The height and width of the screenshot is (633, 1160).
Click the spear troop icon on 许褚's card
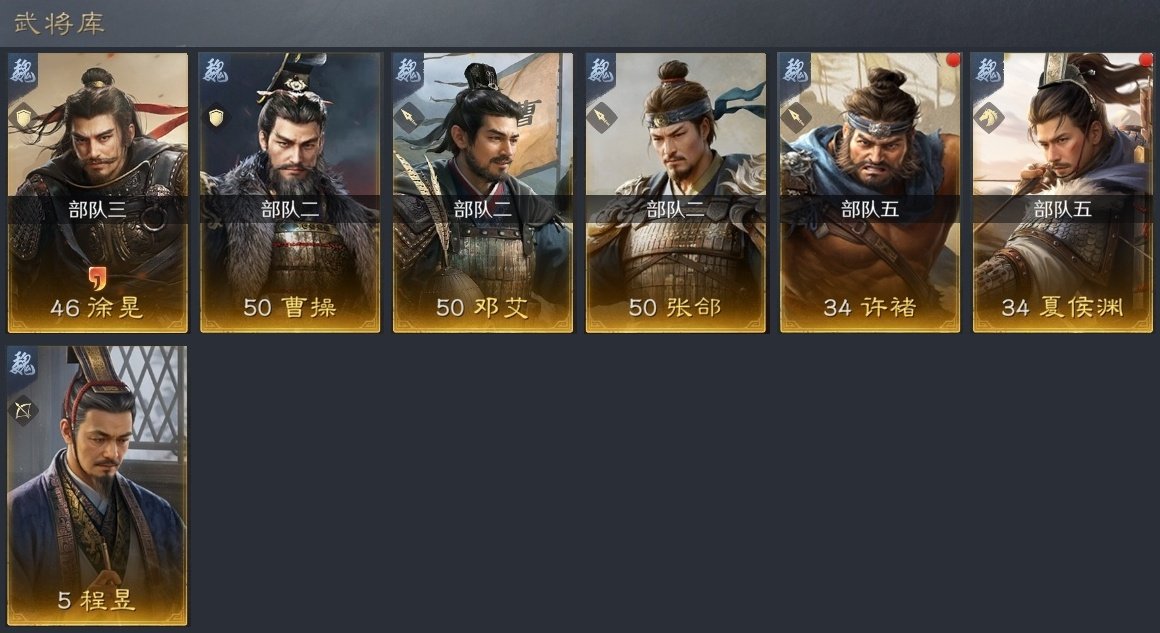point(795,118)
